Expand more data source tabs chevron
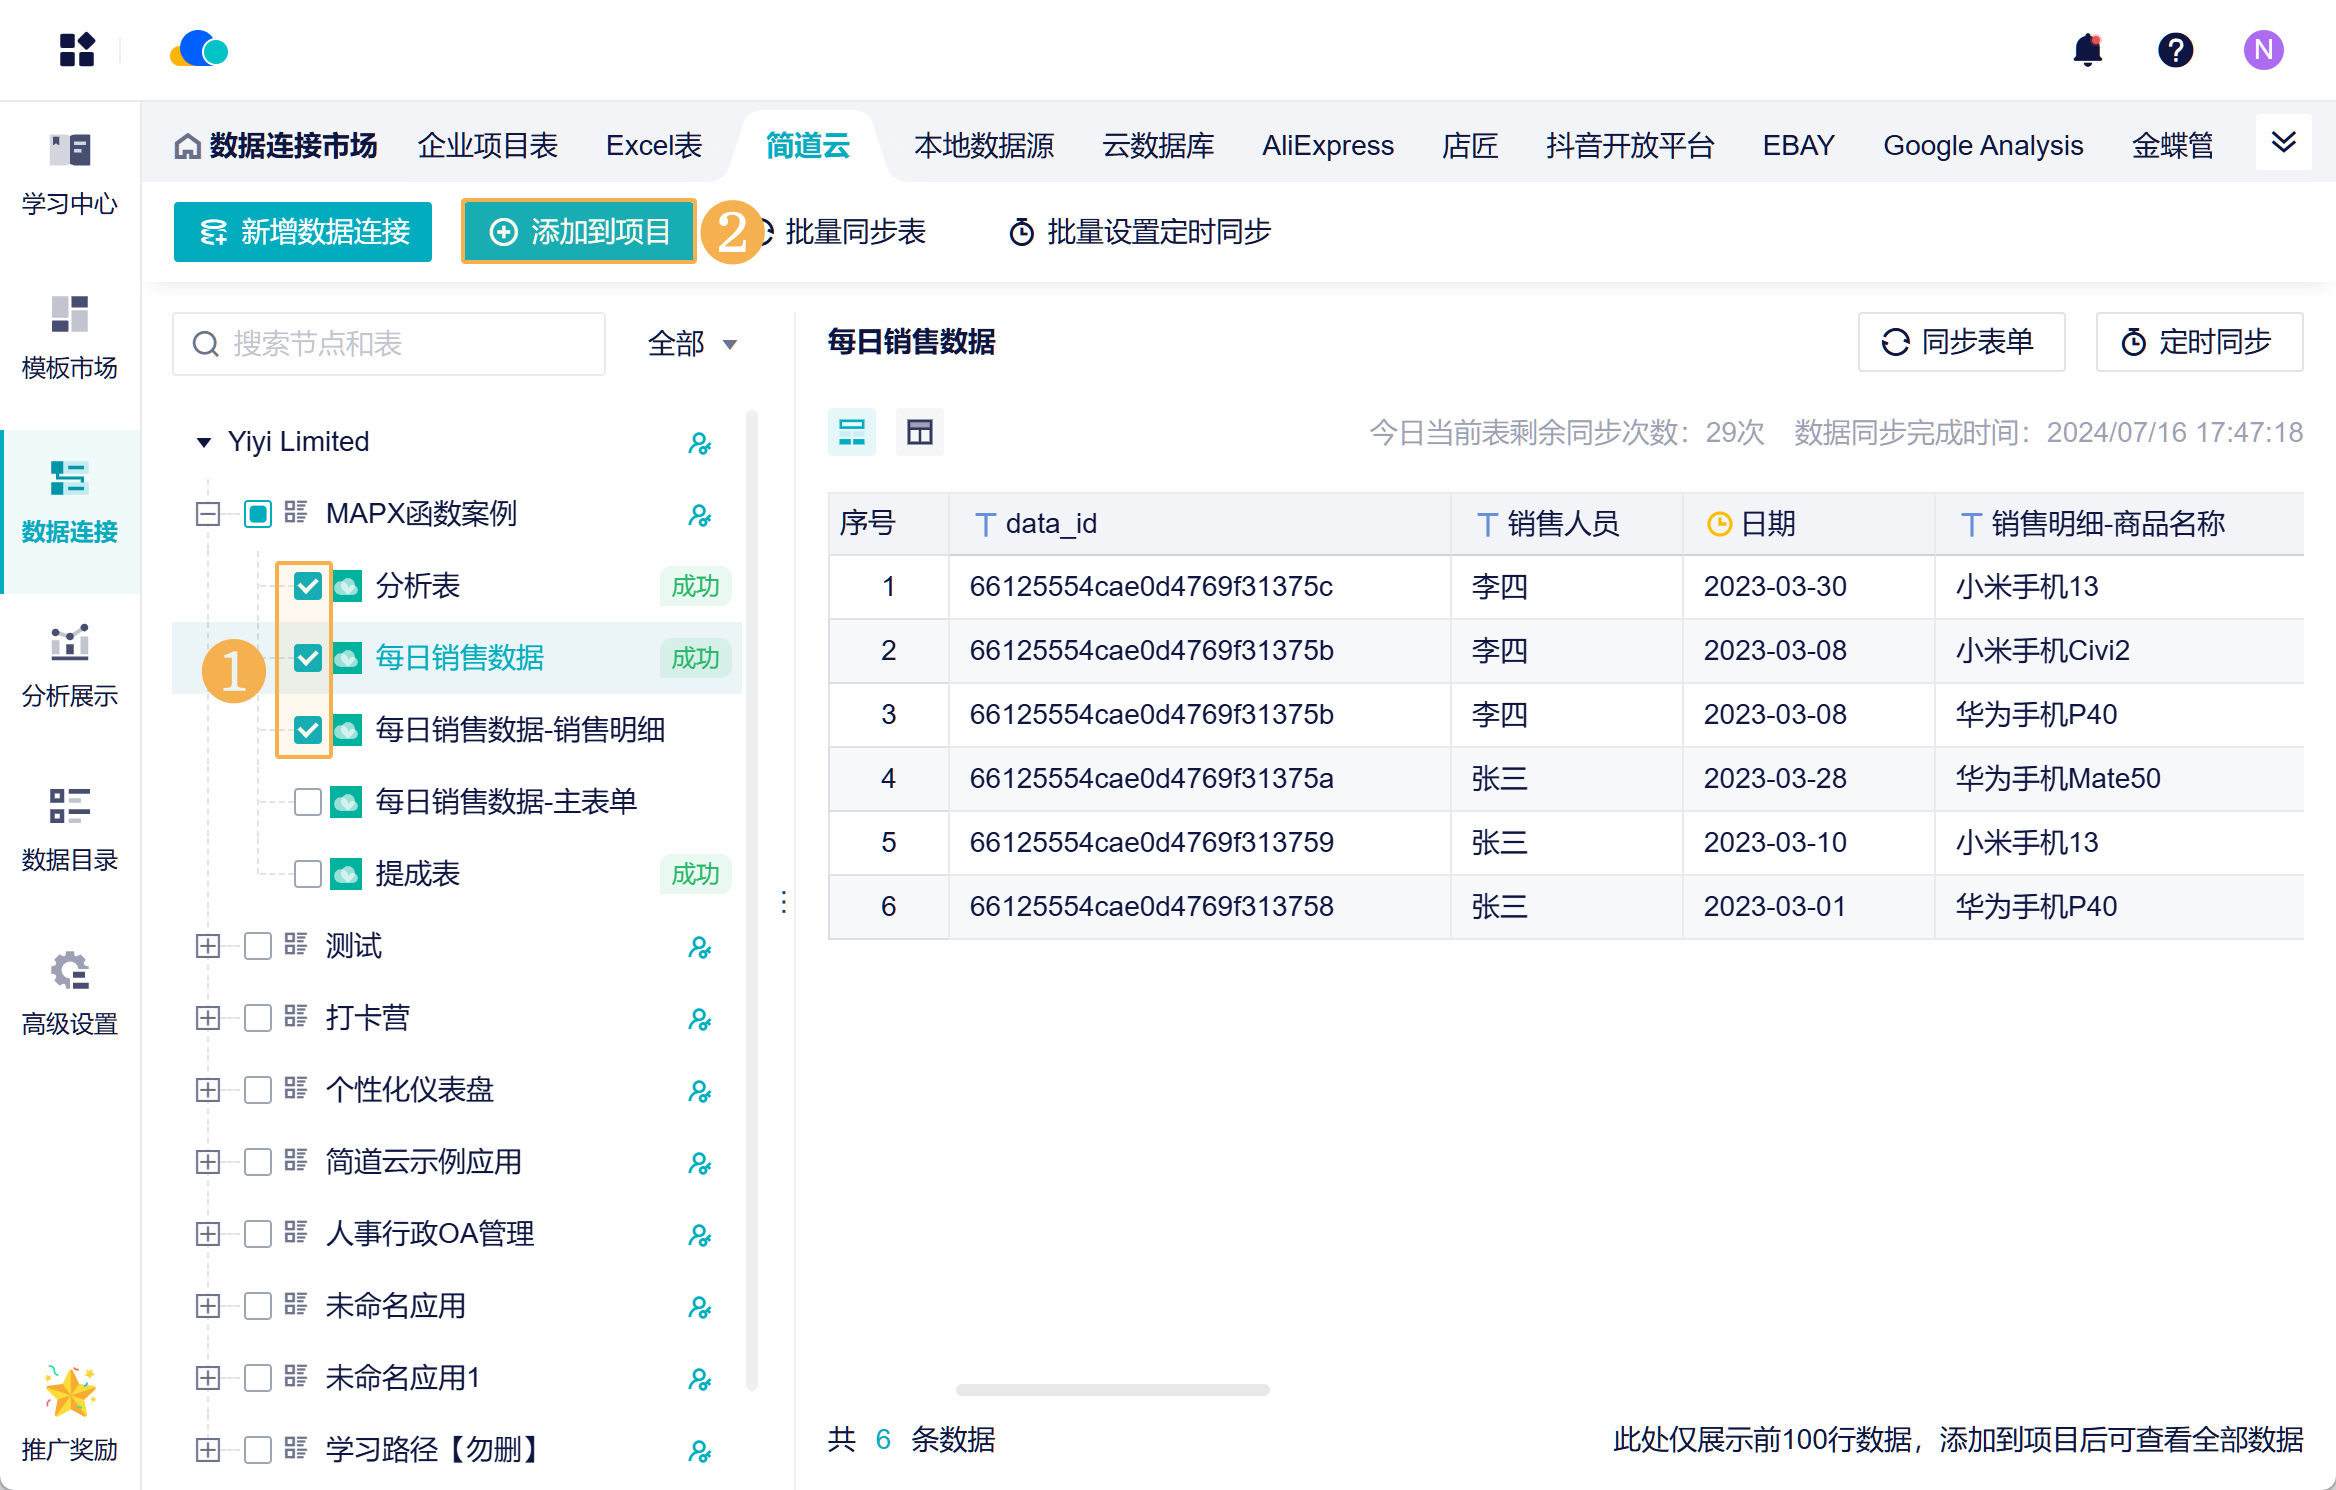Image resolution: width=2336 pixels, height=1490 pixels. 2283,142
